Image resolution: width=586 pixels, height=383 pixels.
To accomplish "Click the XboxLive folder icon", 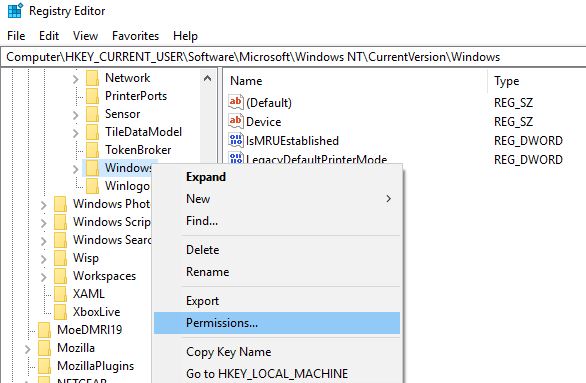I will 60,312.
